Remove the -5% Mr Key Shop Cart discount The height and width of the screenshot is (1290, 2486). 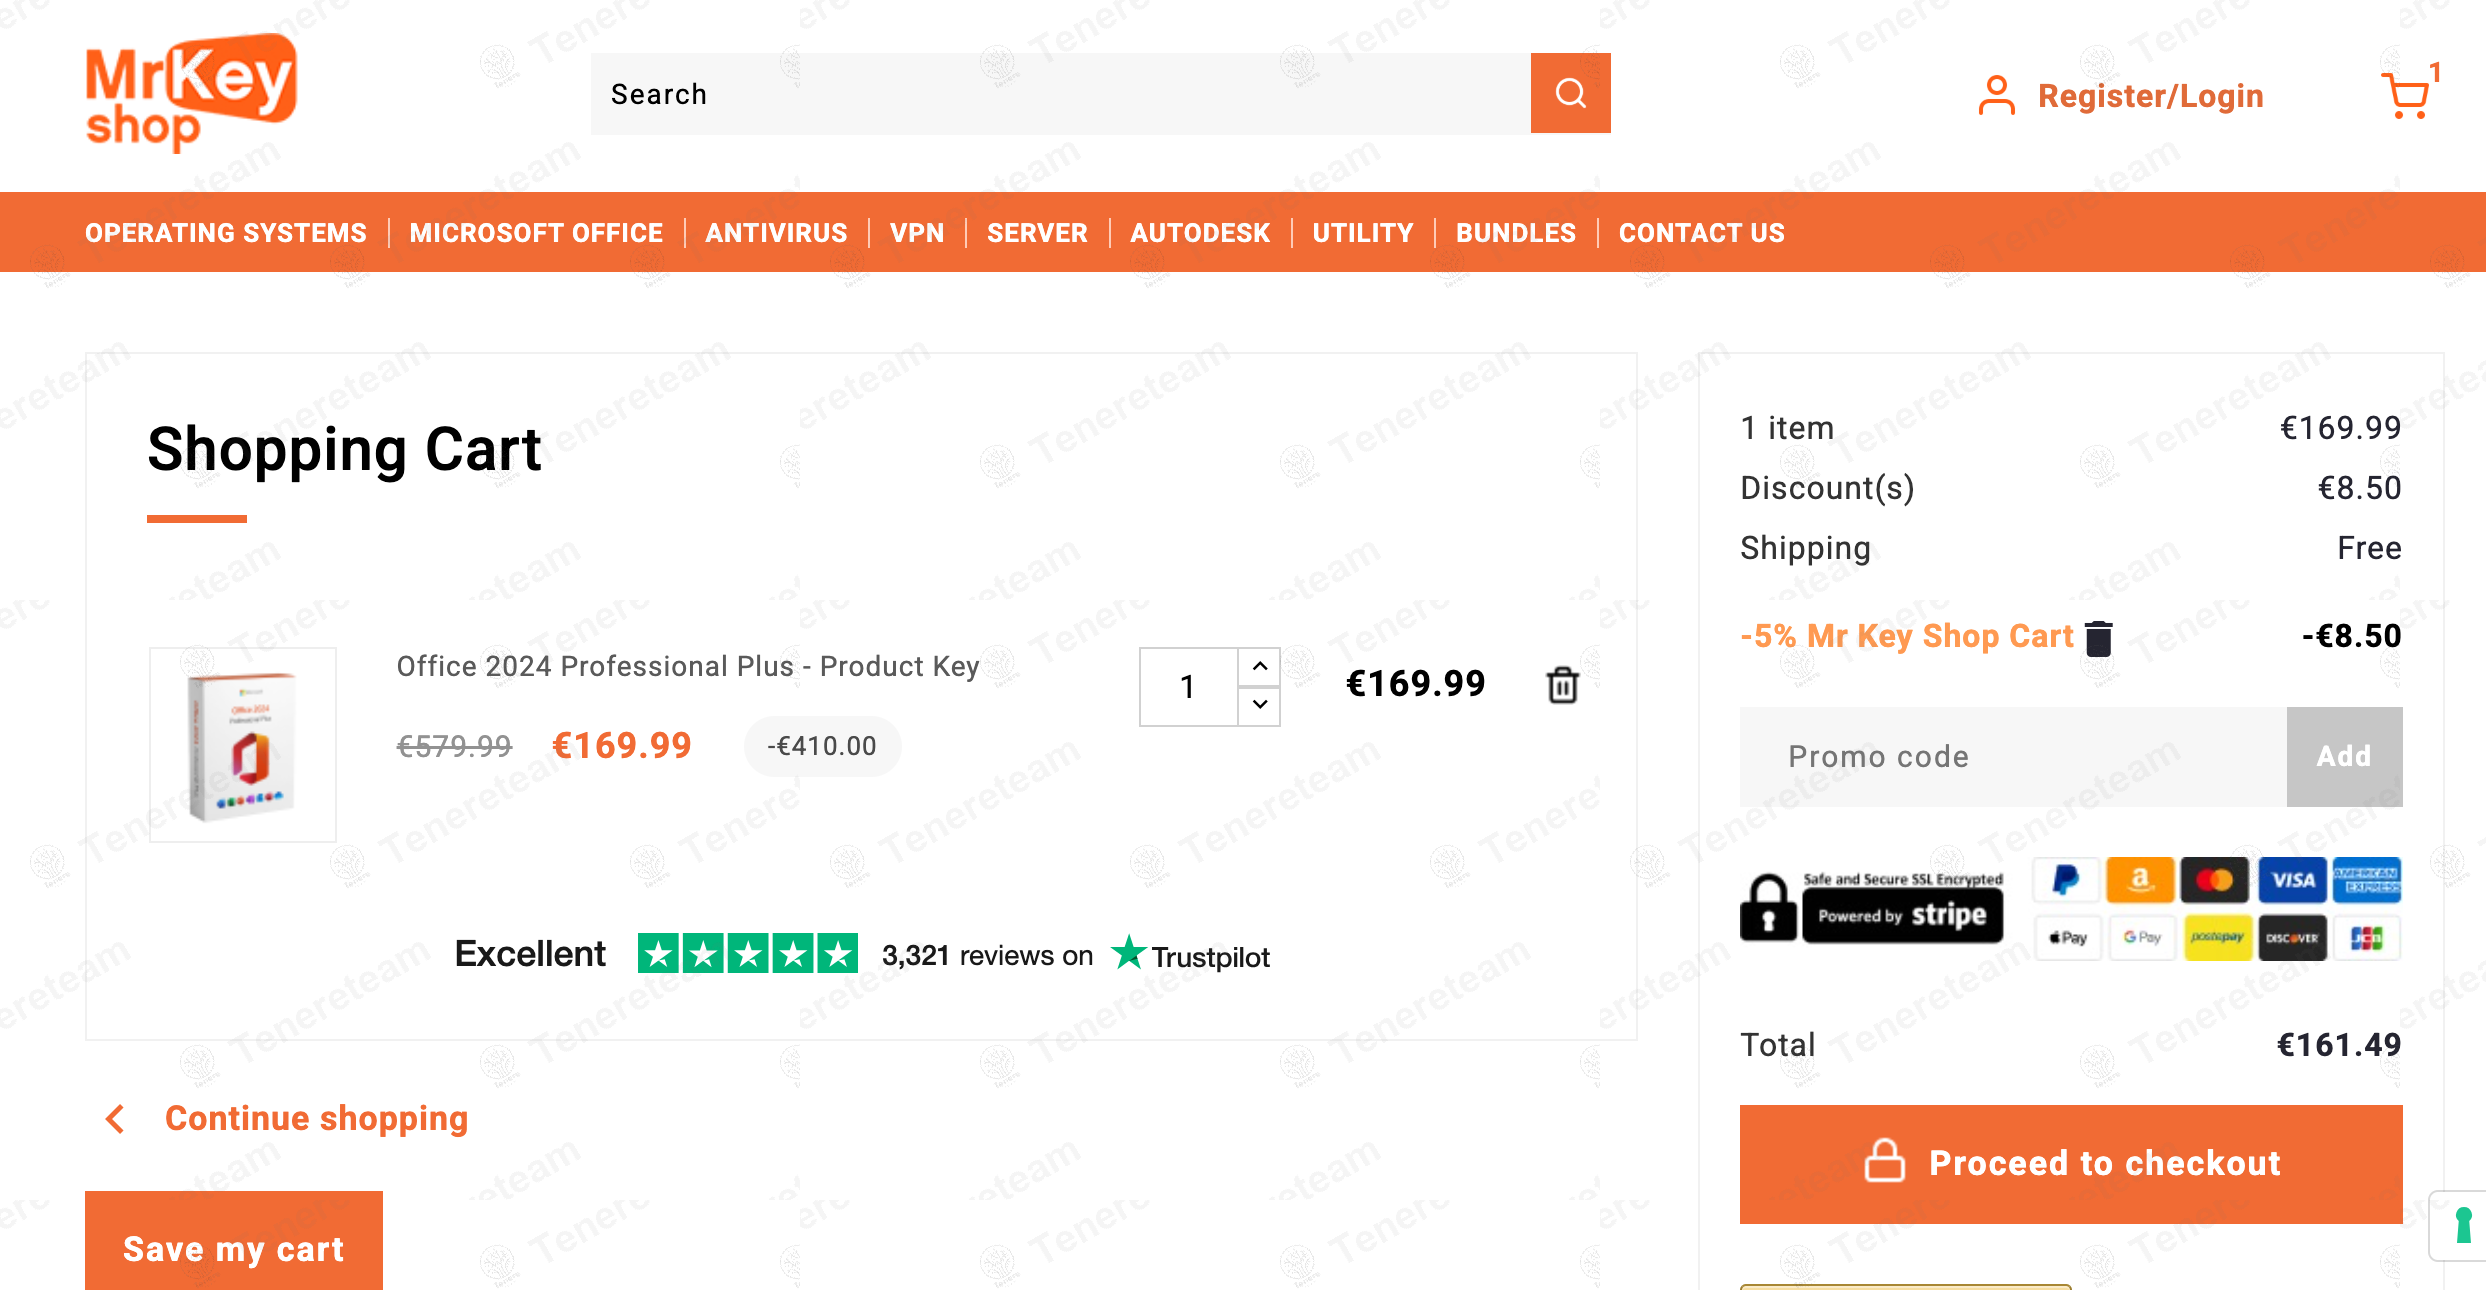[x=2099, y=638]
